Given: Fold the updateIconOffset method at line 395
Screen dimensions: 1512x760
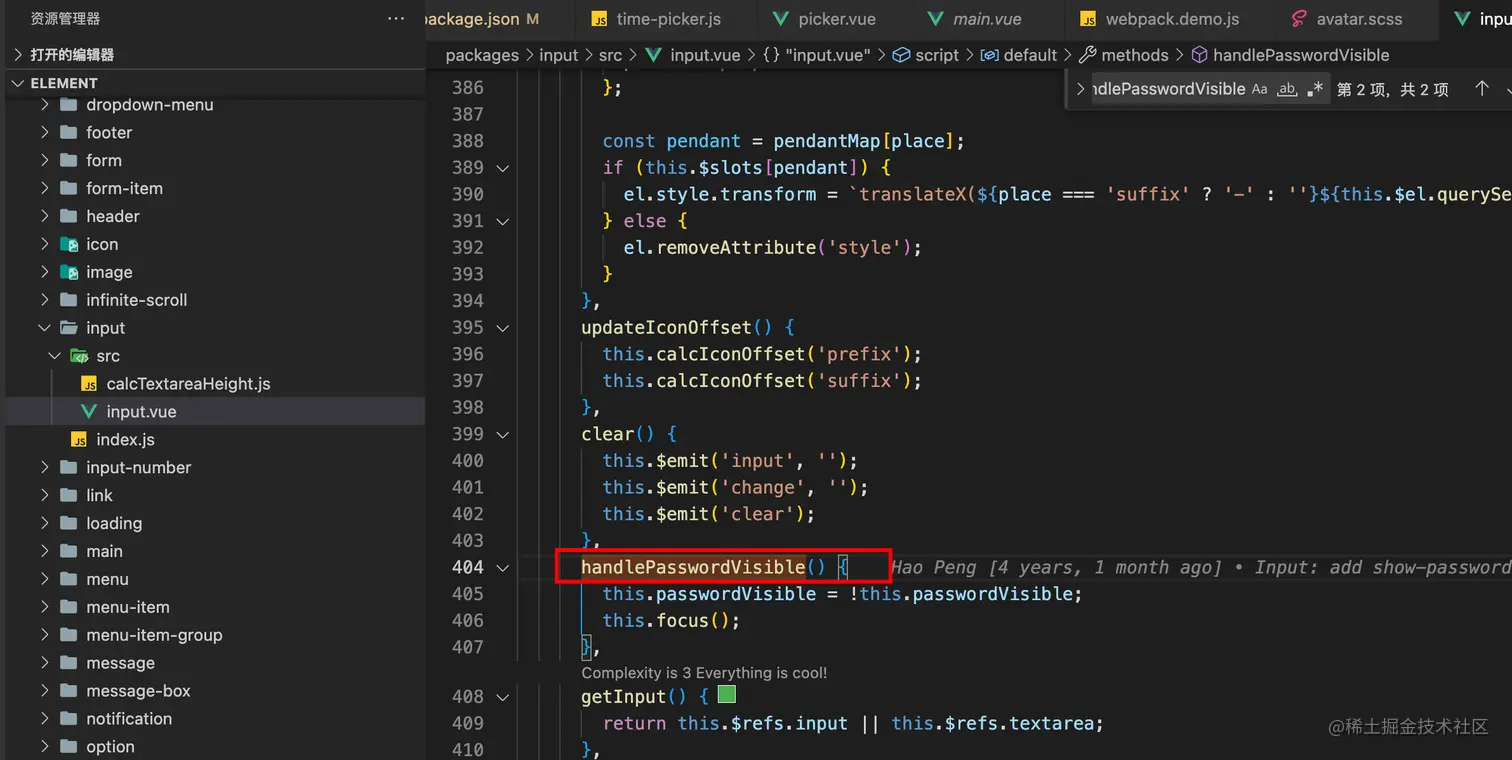Looking at the screenshot, I should [503, 328].
